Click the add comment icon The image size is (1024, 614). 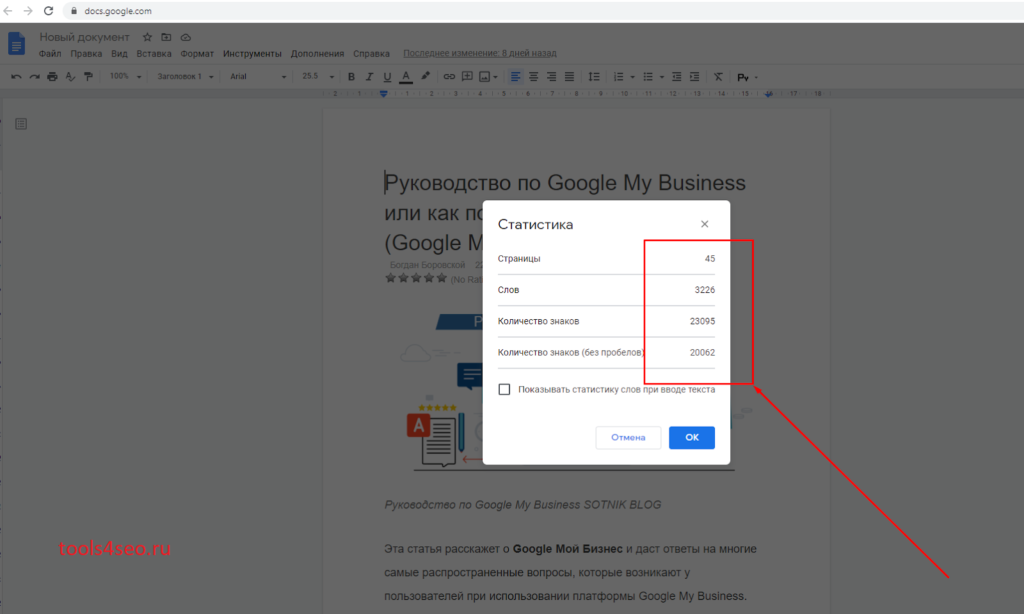(x=467, y=76)
